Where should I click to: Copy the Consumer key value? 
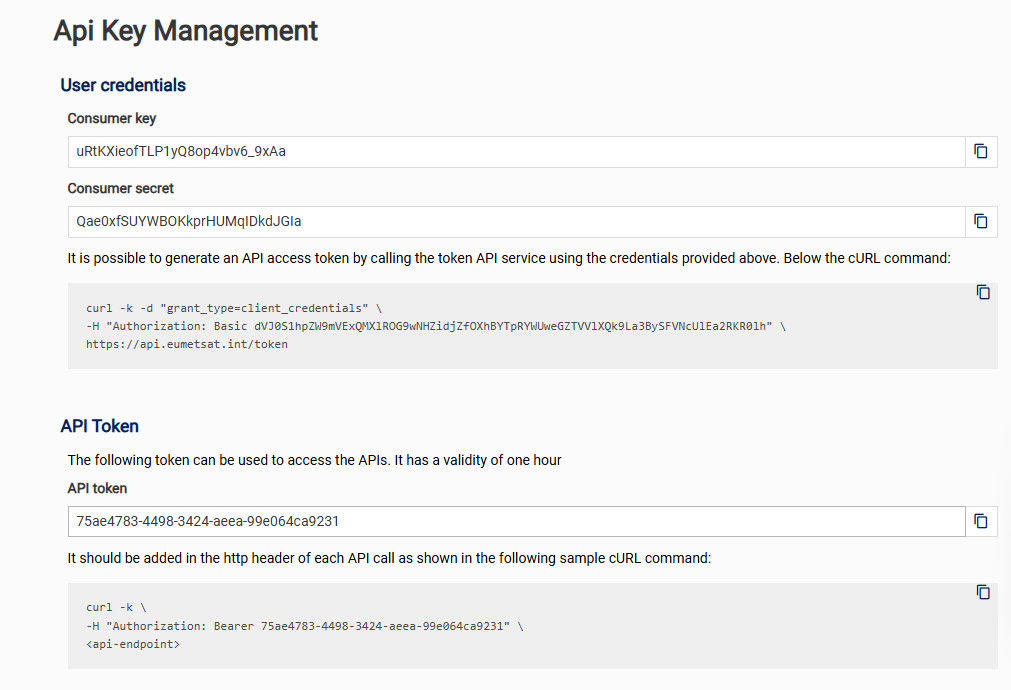click(981, 151)
